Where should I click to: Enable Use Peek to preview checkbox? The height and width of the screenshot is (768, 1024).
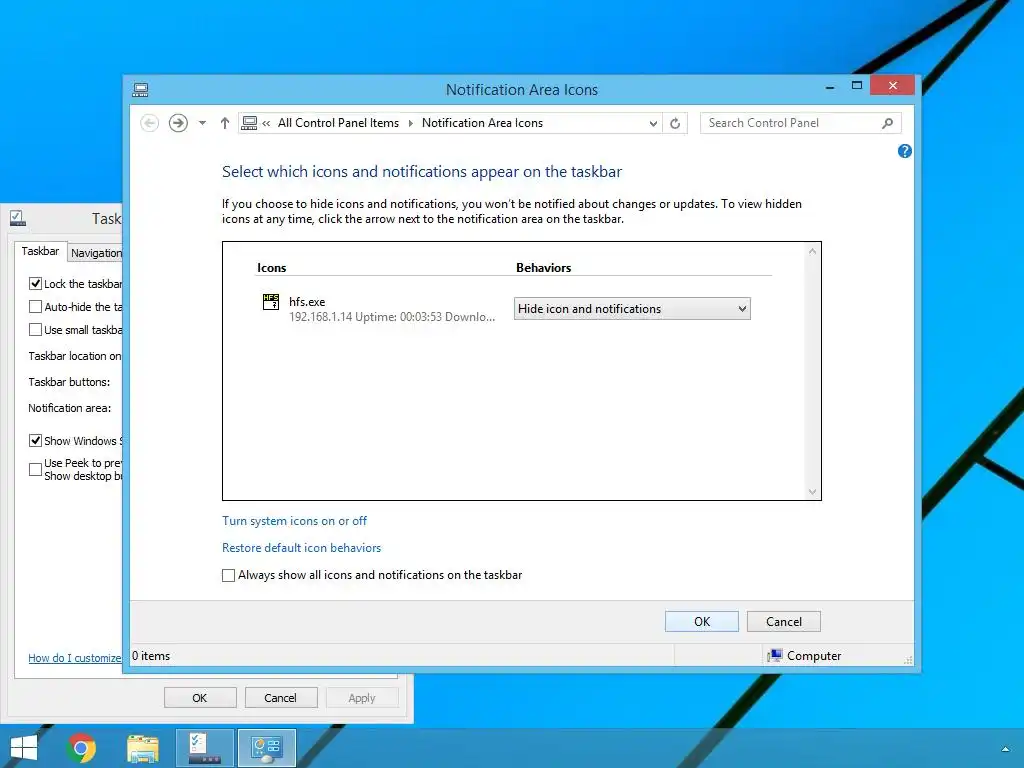tap(35, 469)
